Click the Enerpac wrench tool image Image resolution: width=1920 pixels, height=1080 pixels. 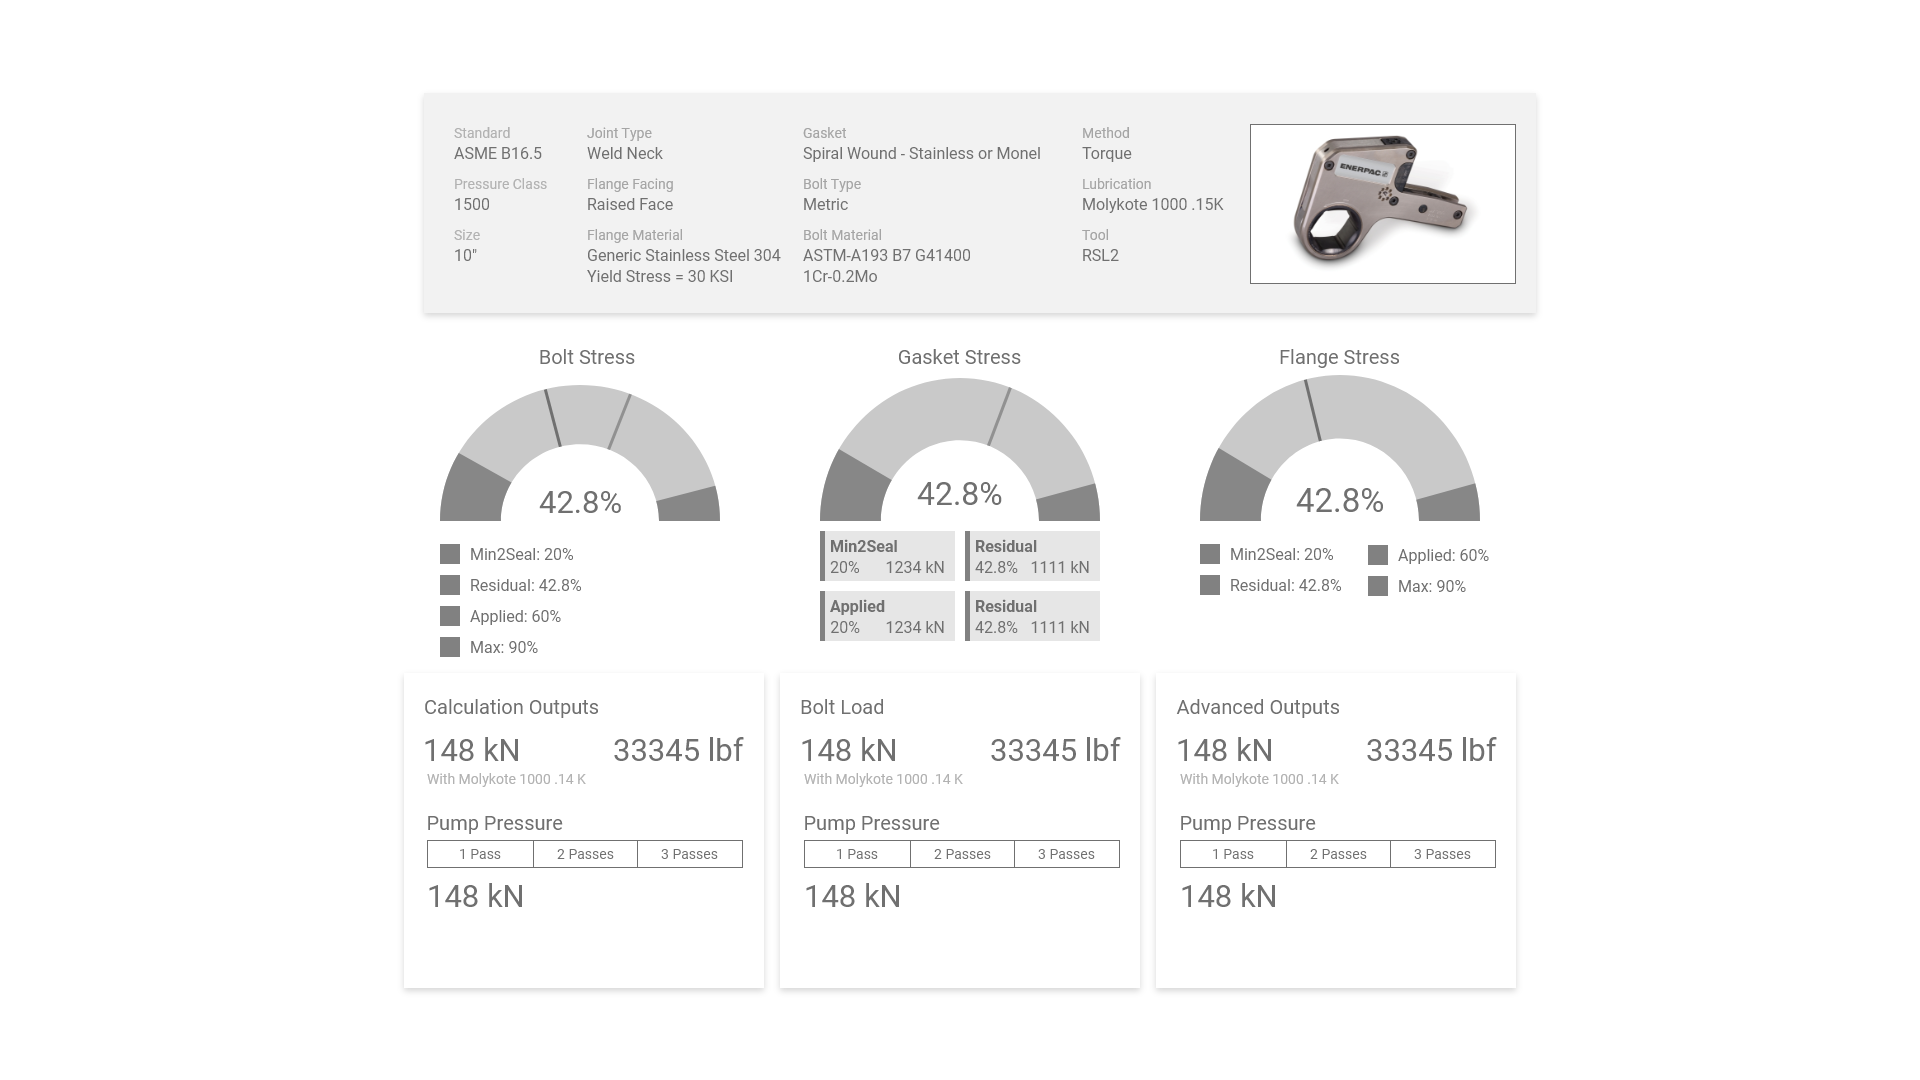pyautogui.click(x=1382, y=204)
